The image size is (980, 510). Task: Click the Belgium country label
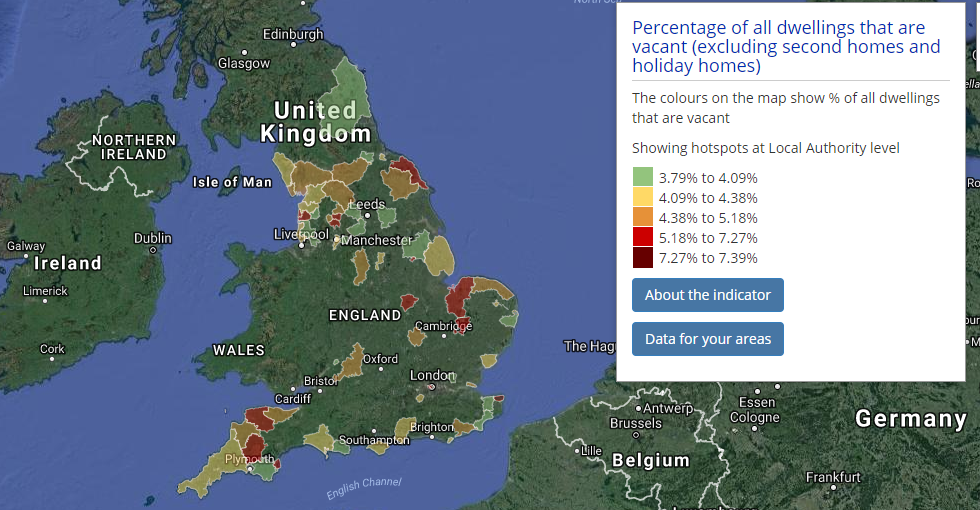pyautogui.click(x=651, y=461)
